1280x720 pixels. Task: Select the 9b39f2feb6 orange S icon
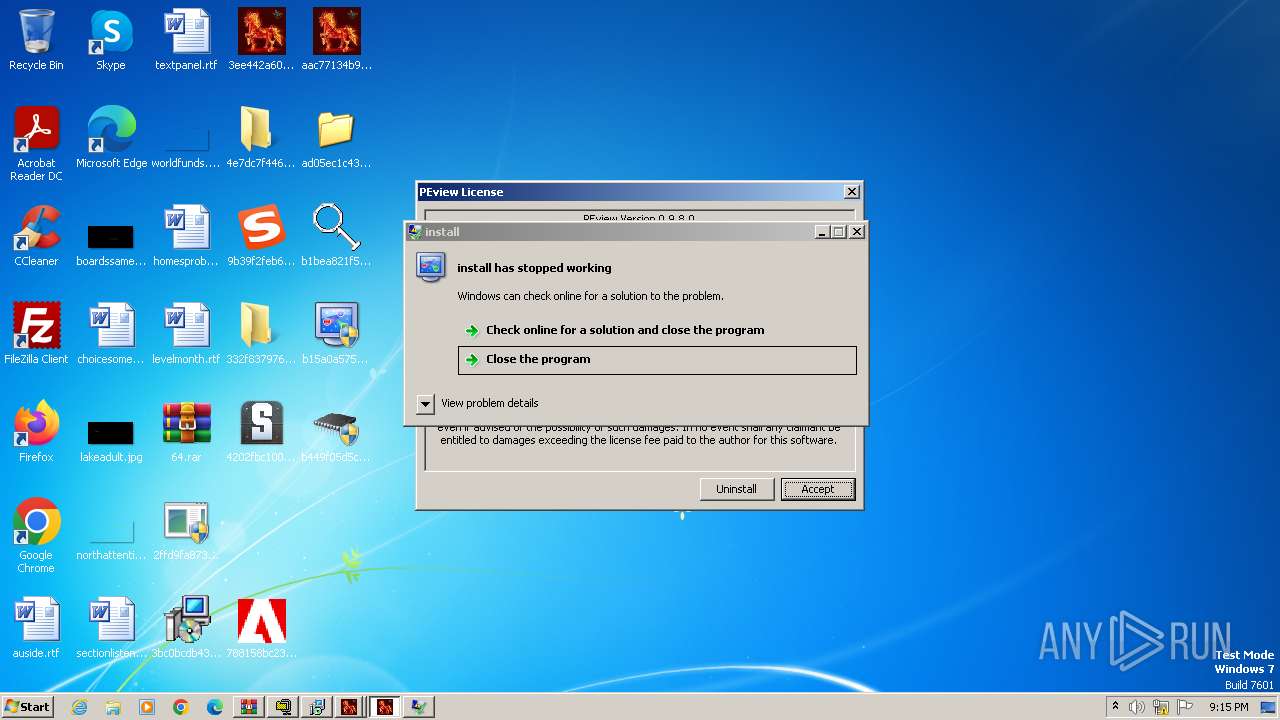261,236
